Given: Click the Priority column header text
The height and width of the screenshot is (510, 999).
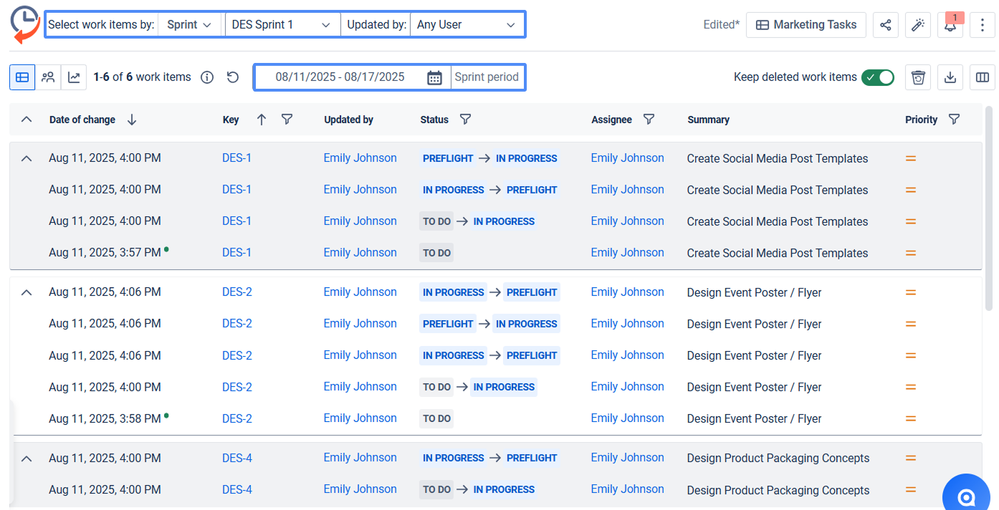Looking at the screenshot, I should tap(921, 119).
